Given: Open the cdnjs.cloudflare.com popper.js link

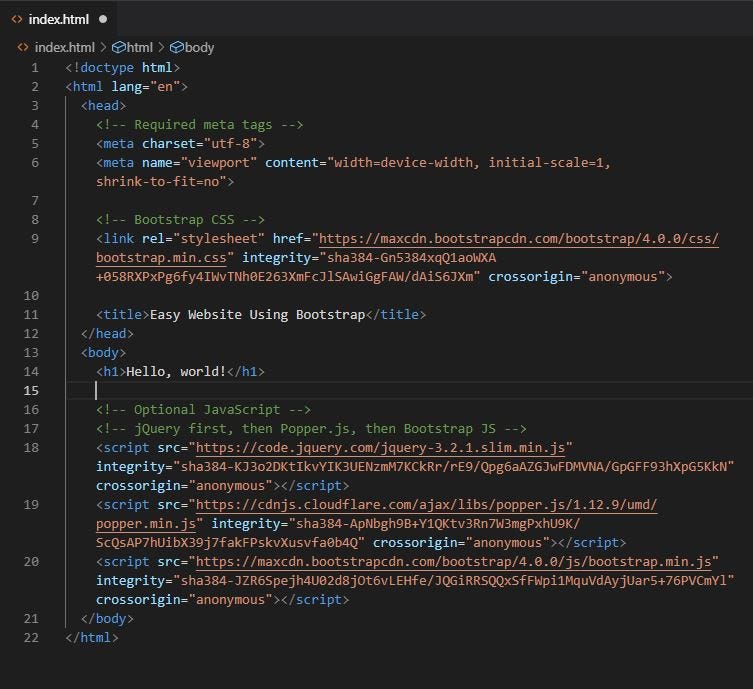Looking at the screenshot, I should pyautogui.click(x=426, y=505).
